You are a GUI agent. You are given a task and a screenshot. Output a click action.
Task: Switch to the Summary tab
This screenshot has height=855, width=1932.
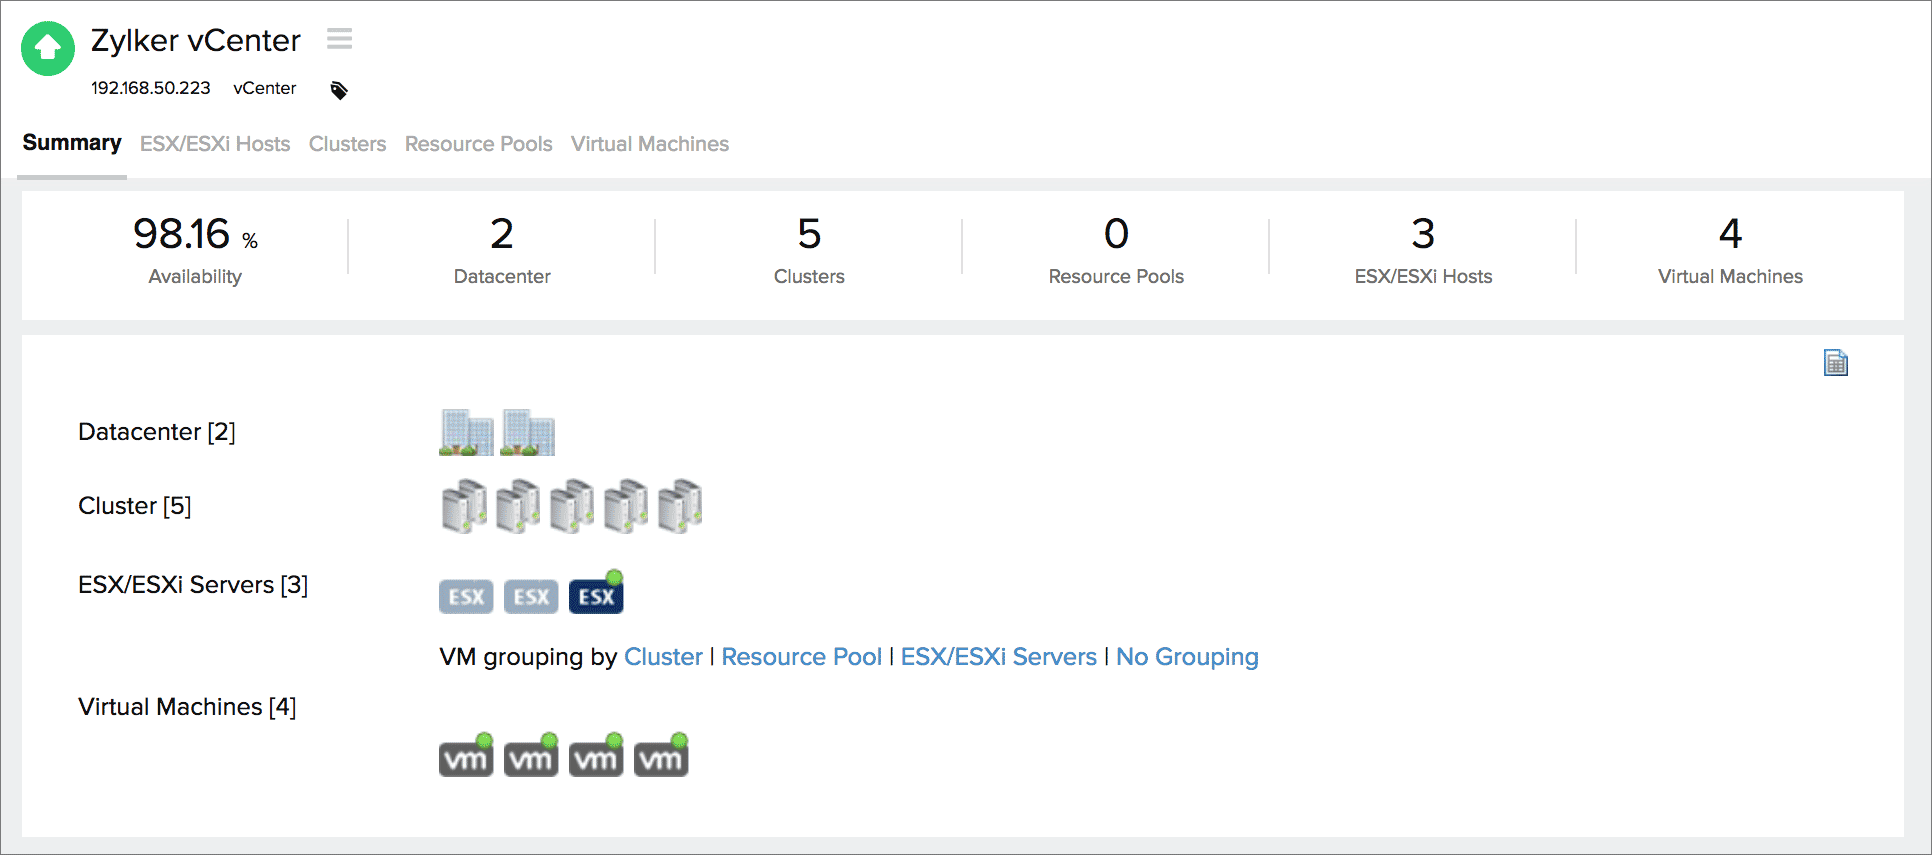72,143
